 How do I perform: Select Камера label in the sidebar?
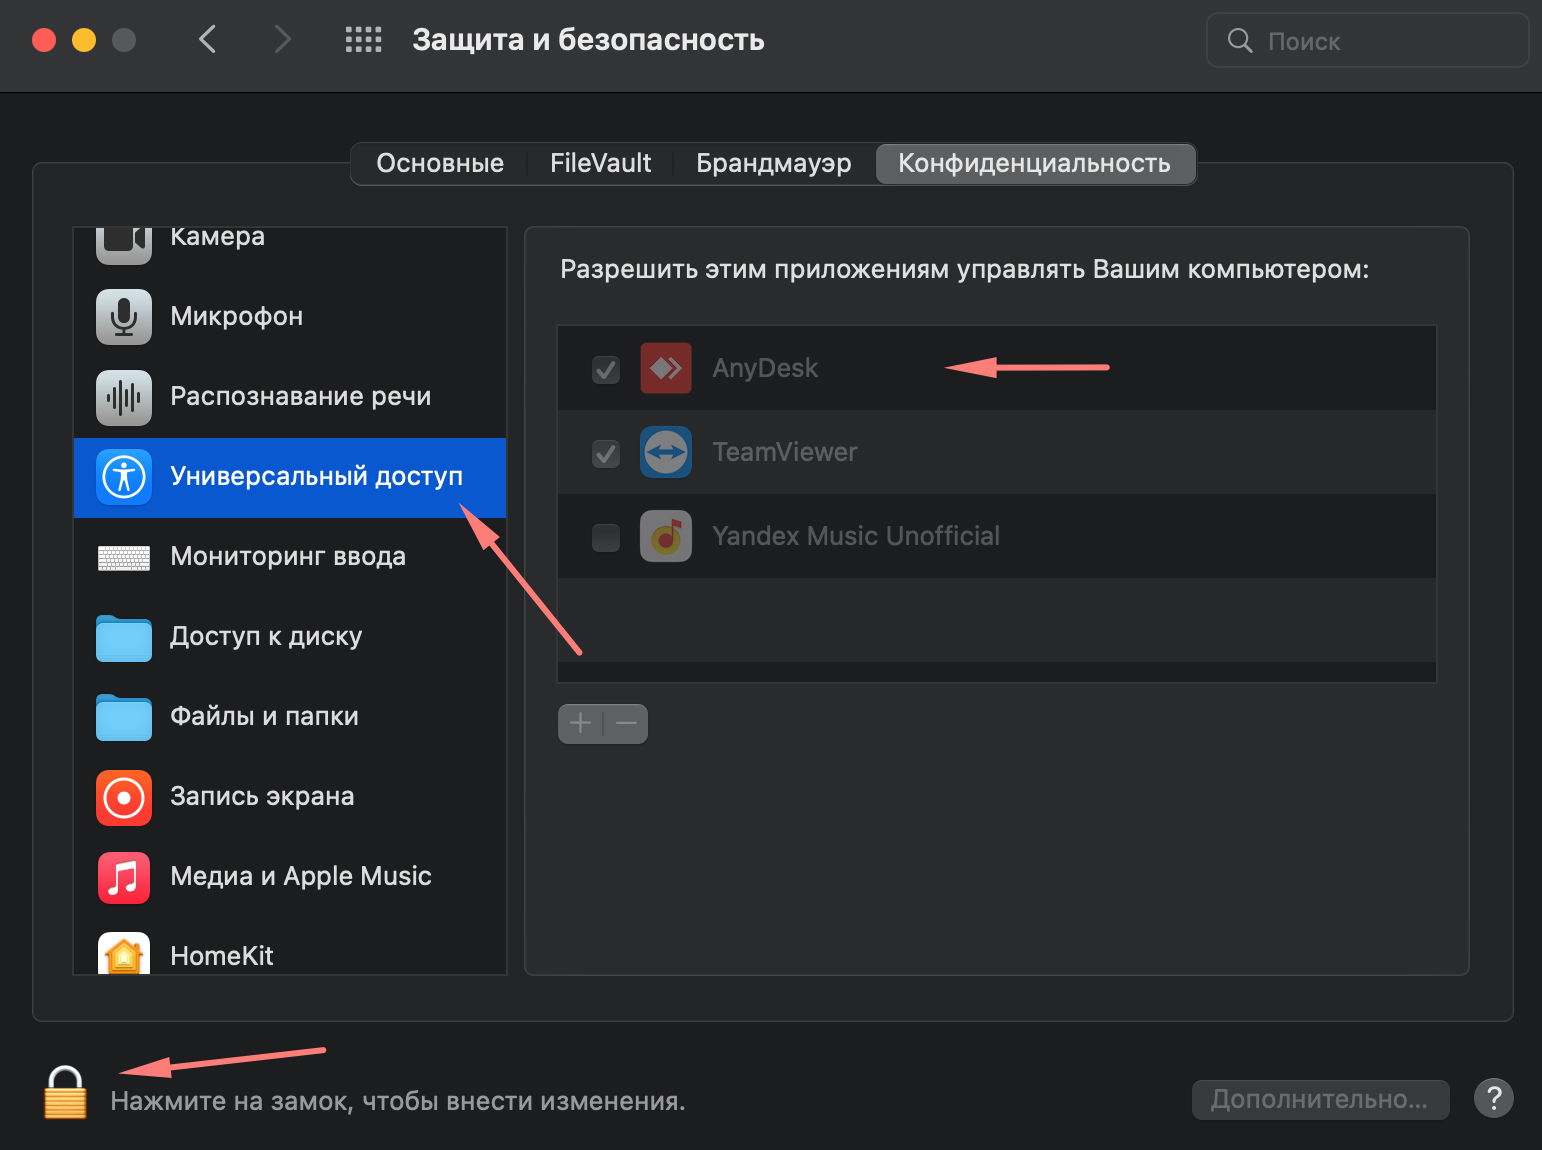[x=218, y=238]
